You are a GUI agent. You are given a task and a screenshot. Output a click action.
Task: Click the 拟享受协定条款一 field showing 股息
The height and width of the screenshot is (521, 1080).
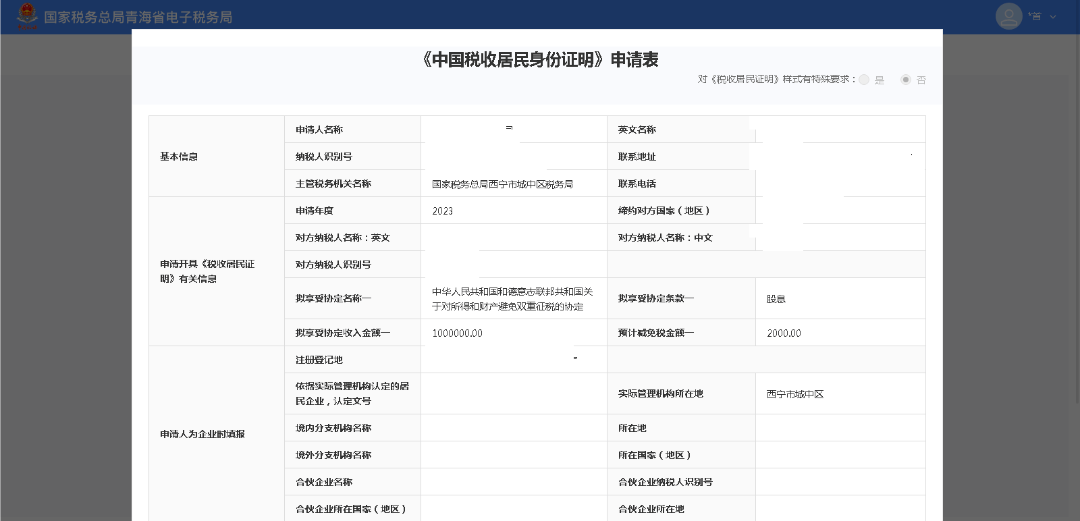tap(840, 298)
